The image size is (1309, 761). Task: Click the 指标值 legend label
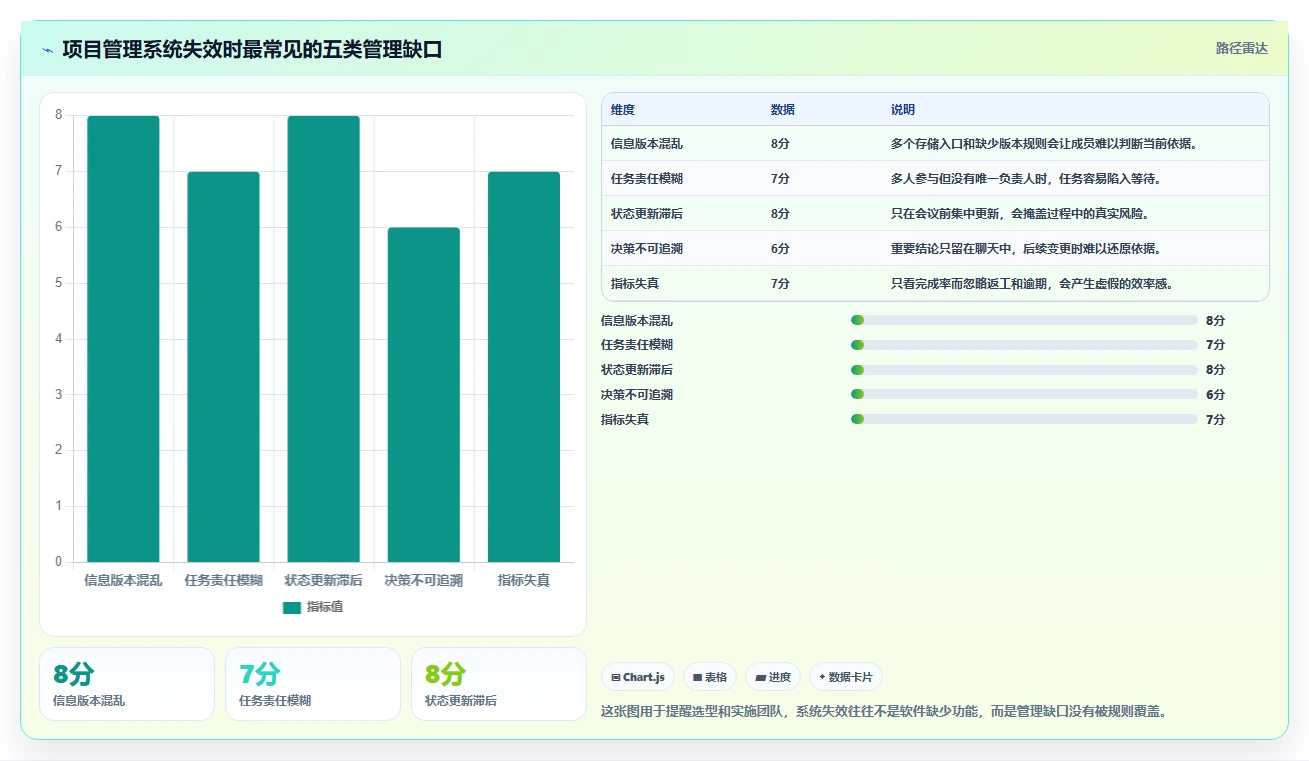(325, 607)
